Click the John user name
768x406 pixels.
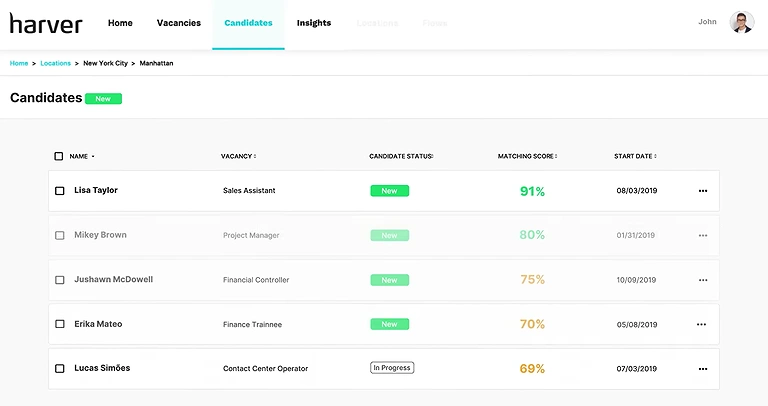click(x=707, y=22)
